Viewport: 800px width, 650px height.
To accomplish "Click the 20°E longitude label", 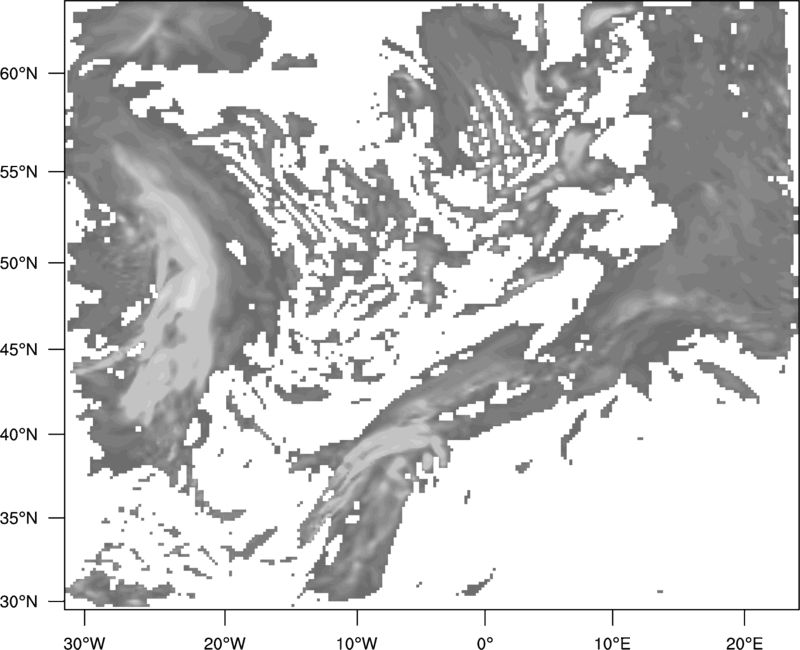I will (744, 643).
